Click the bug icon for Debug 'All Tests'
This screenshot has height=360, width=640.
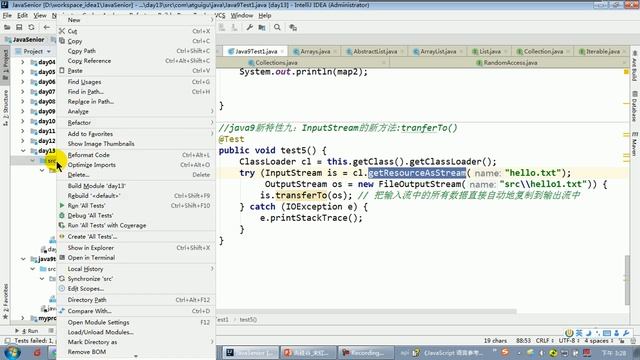pyautogui.click(x=62, y=215)
